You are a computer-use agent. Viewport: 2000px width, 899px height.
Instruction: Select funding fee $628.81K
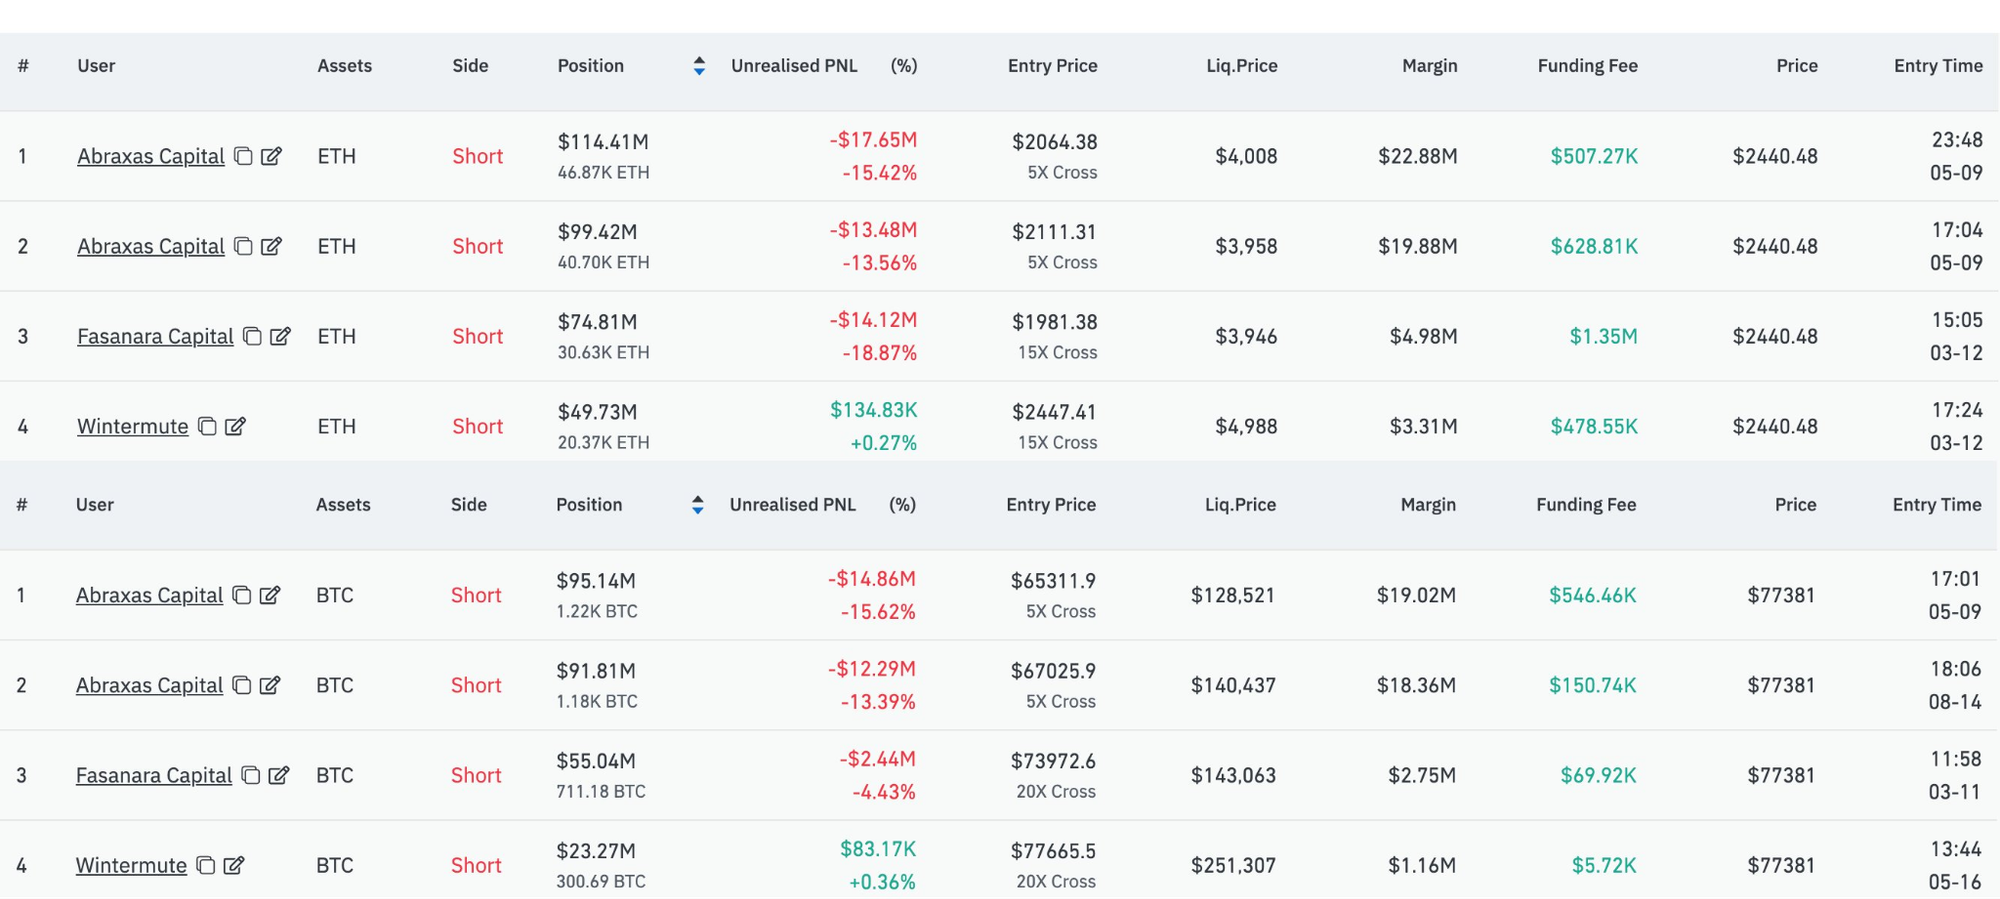[1594, 246]
